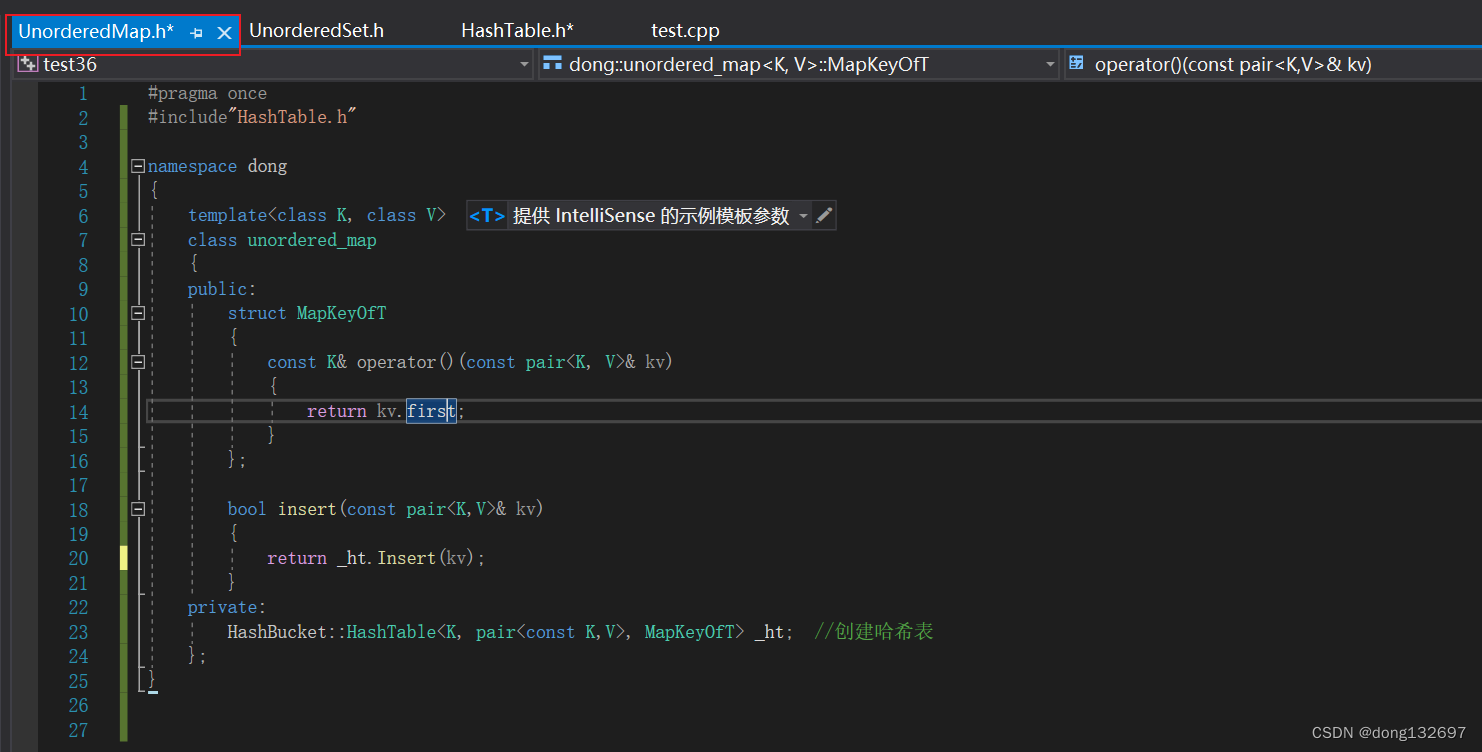Open the operator() member navigation dropdown
The width and height of the screenshot is (1482, 752).
[1272, 64]
